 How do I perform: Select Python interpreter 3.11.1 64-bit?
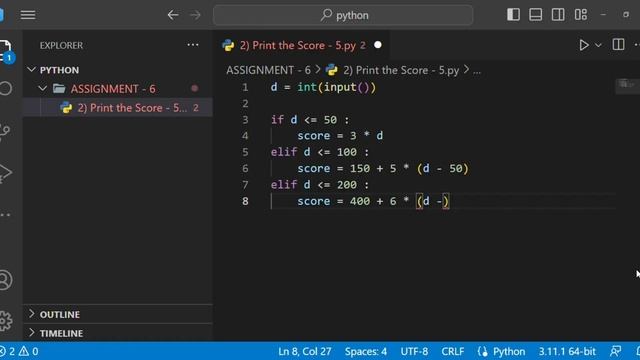pos(567,351)
